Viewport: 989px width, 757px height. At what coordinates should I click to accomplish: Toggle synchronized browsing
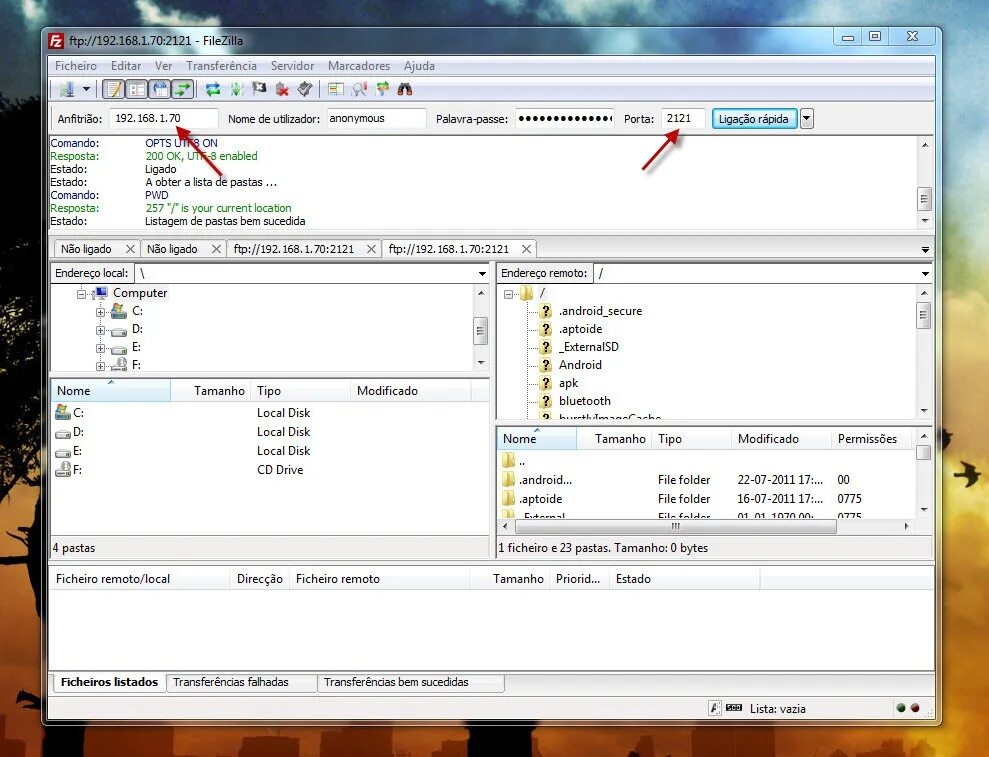pos(382,90)
